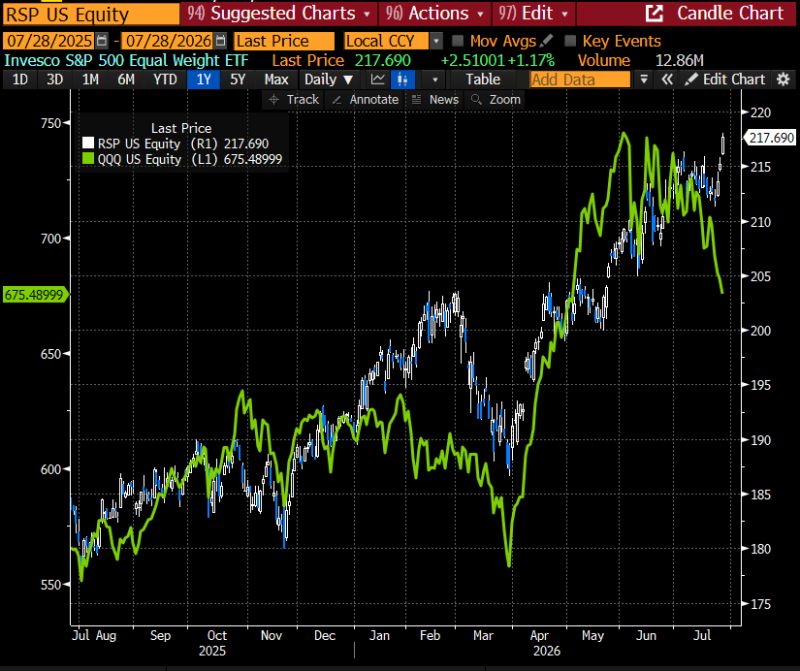Click the RSP US Equity ticker field
This screenshot has width=800, height=671.
pos(91,14)
